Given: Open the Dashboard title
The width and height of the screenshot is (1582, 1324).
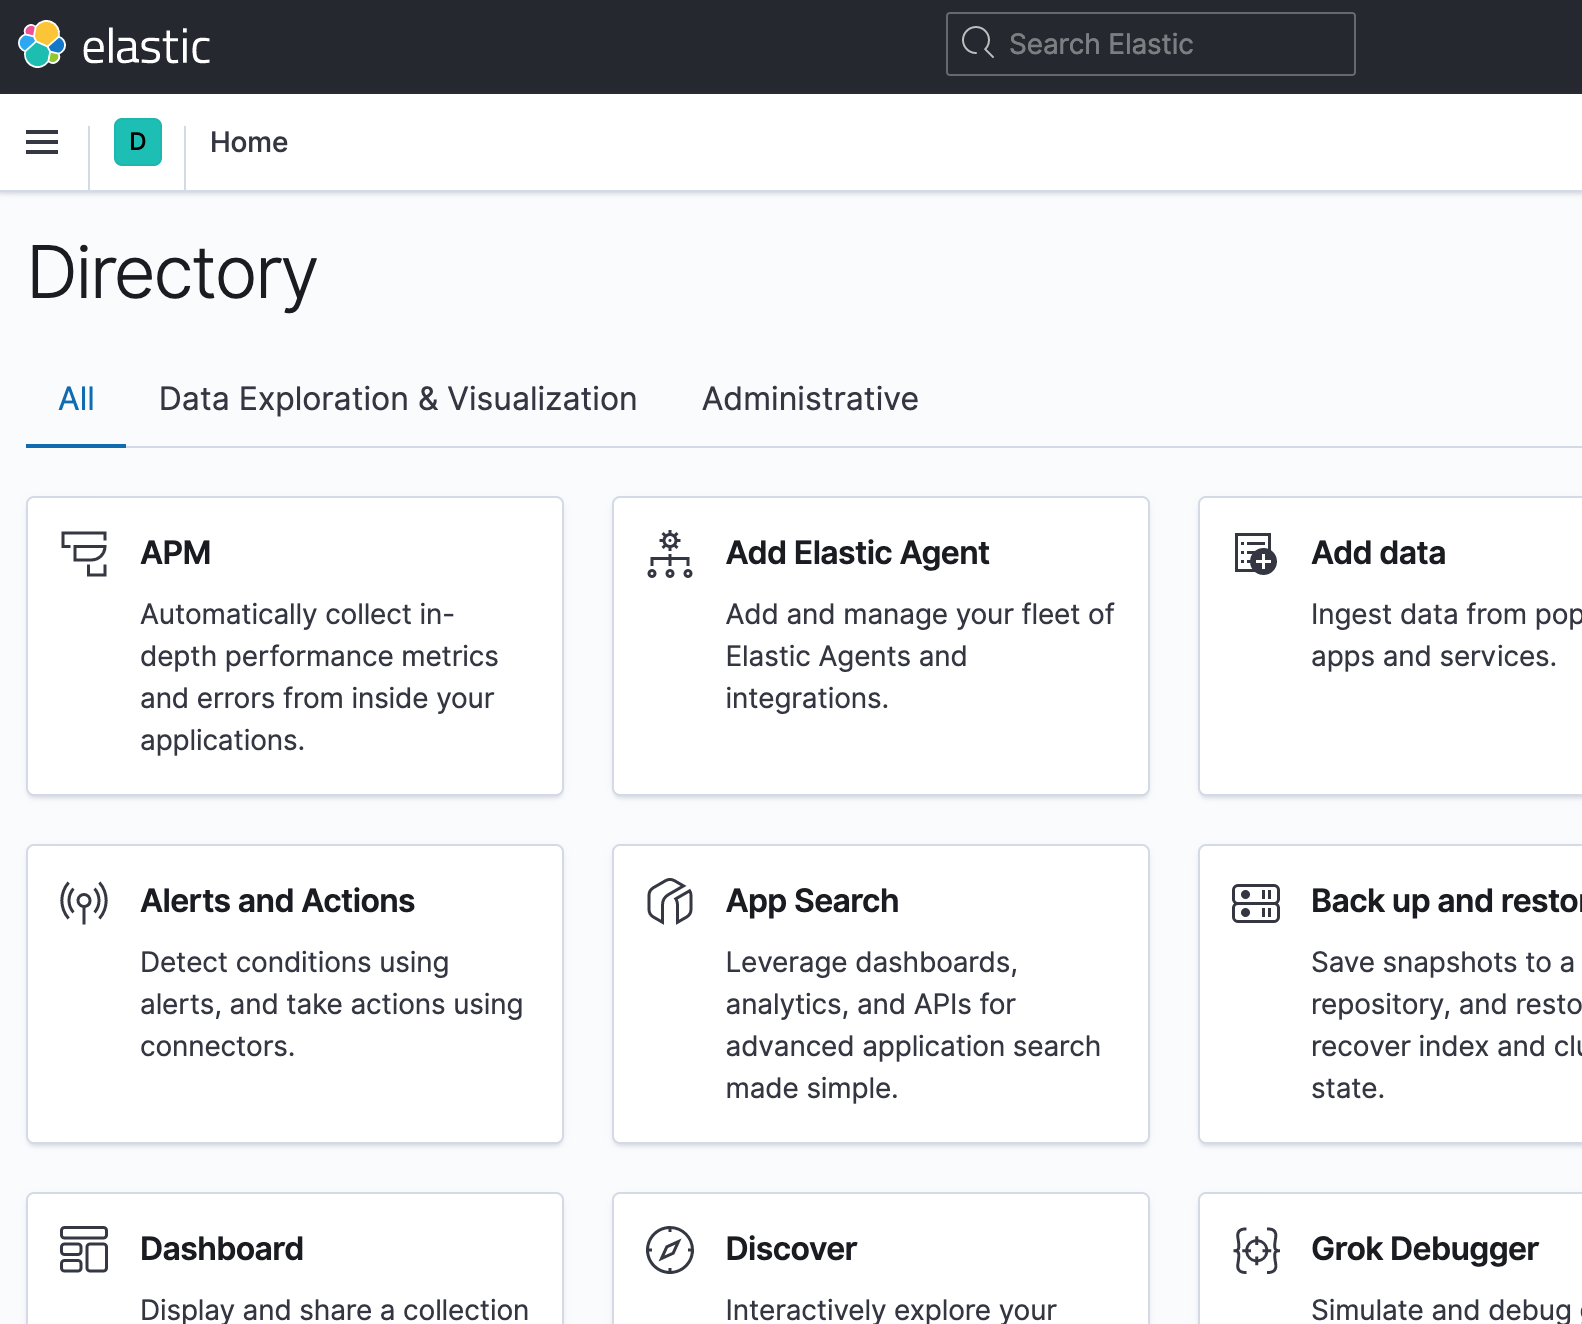Looking at the screenshot, I should (222, 1249).
